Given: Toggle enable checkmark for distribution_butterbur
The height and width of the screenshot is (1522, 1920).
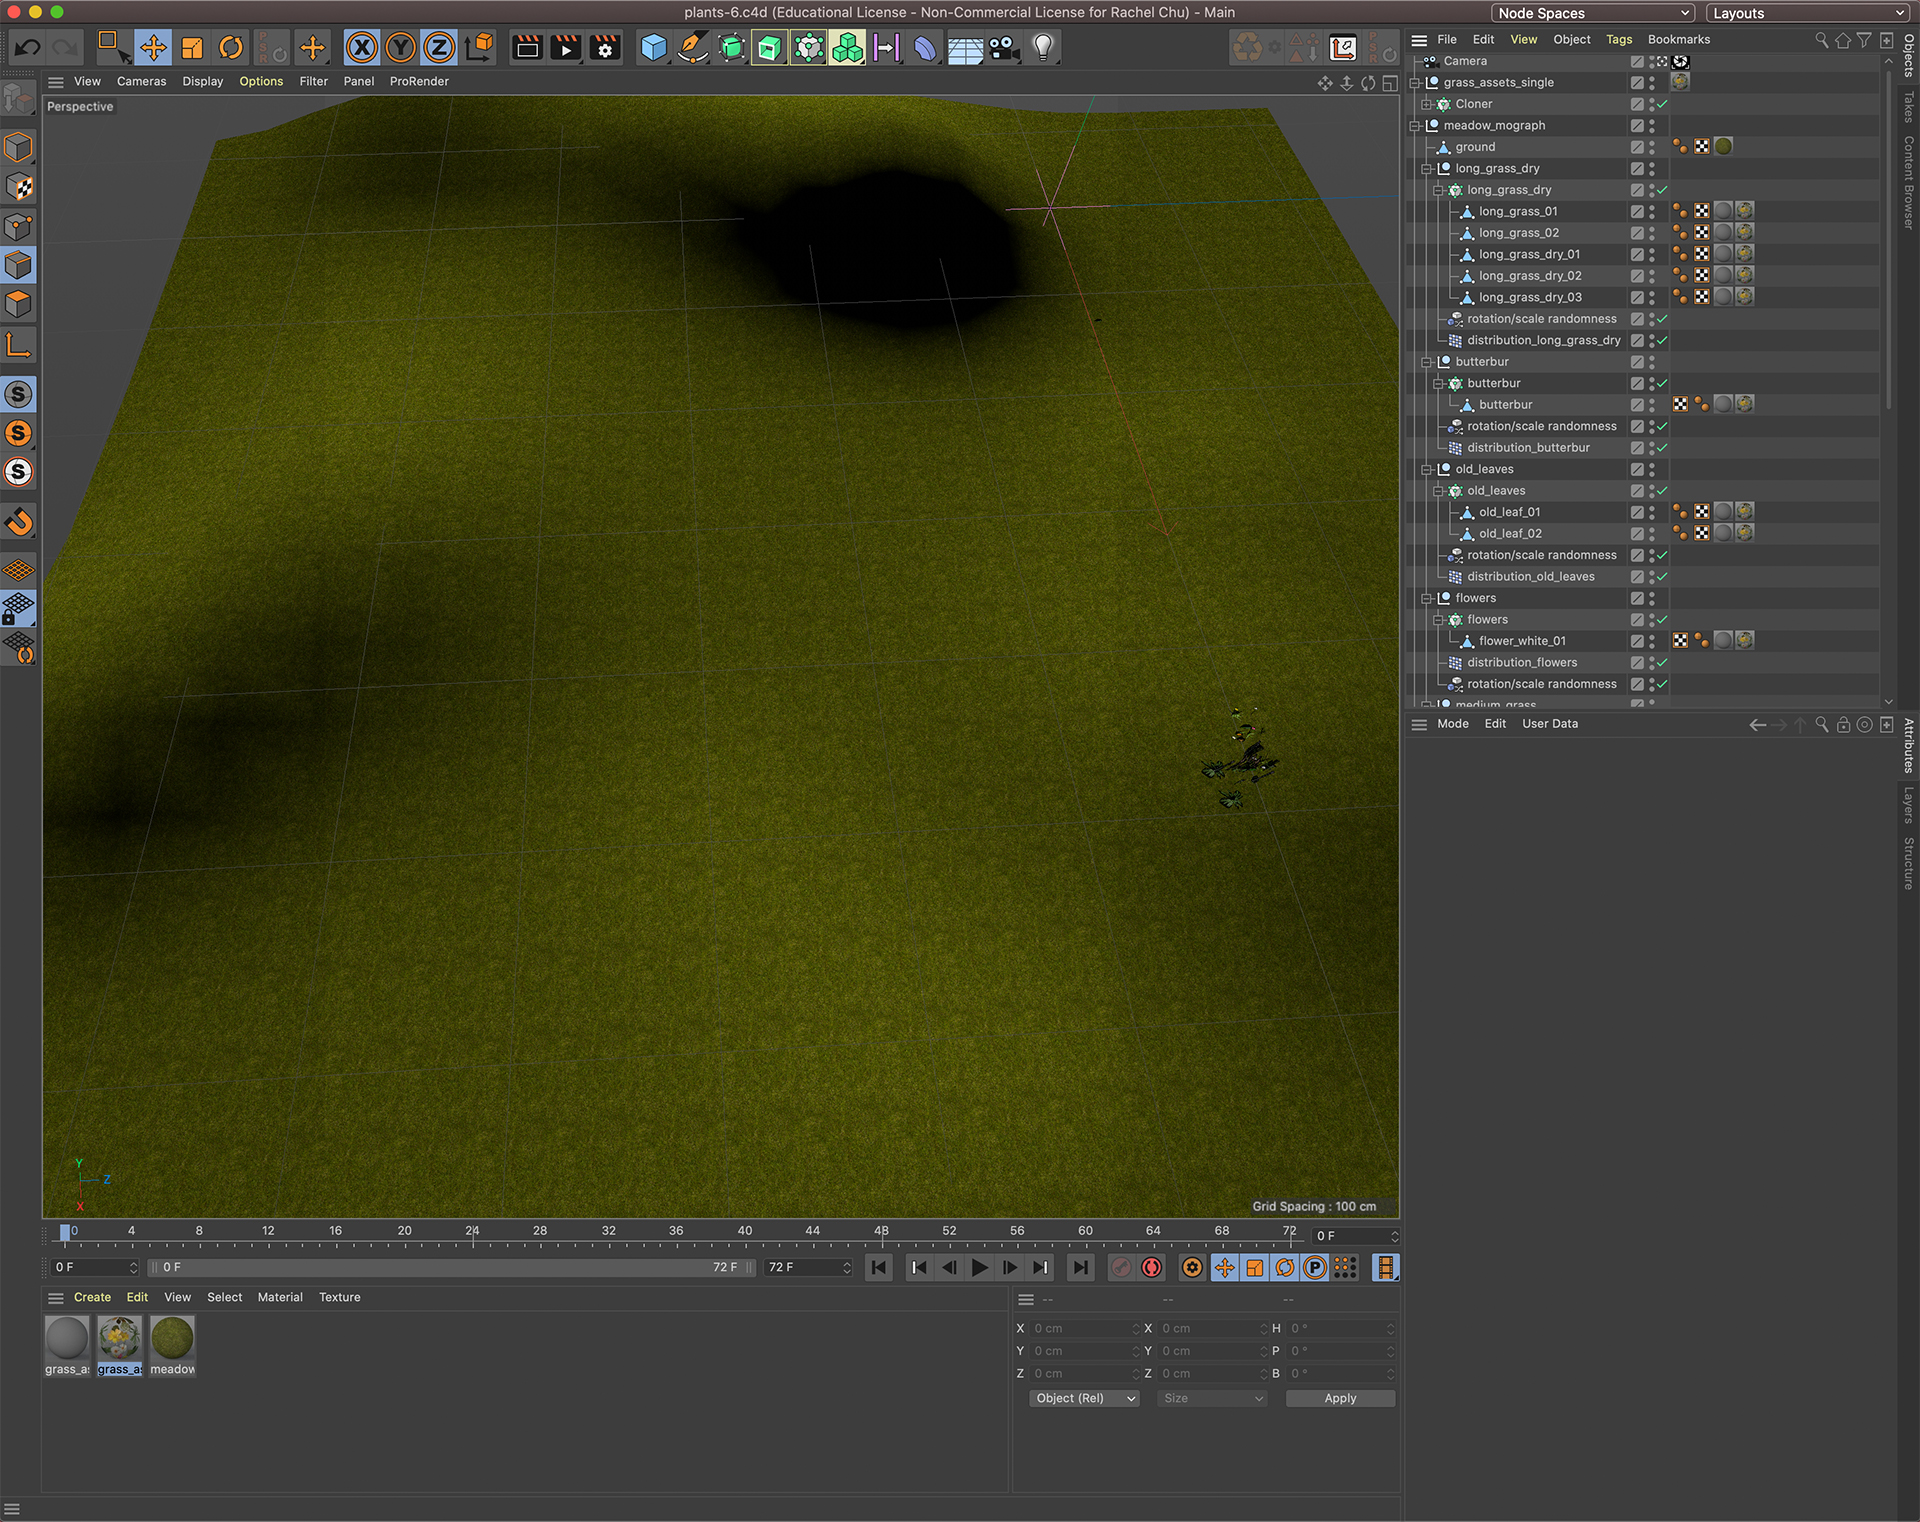Looking at the screenshot, I should click(1662, 448).
